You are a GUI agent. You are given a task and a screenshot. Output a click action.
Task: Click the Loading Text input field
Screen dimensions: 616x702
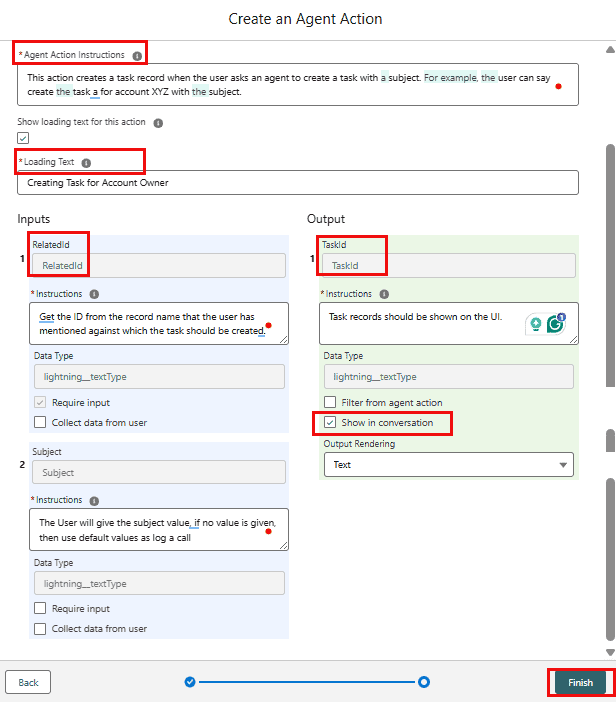point(298,183)
